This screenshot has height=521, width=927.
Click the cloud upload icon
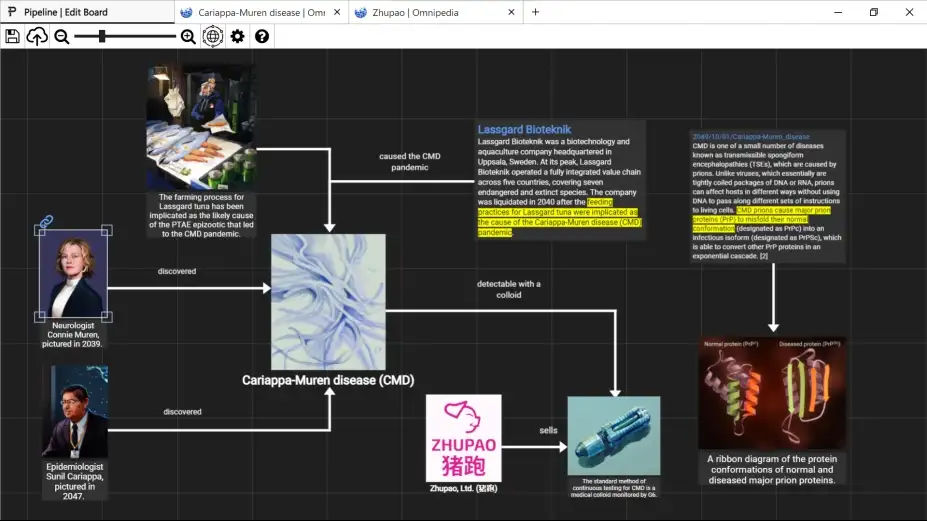tap(37, 37)
